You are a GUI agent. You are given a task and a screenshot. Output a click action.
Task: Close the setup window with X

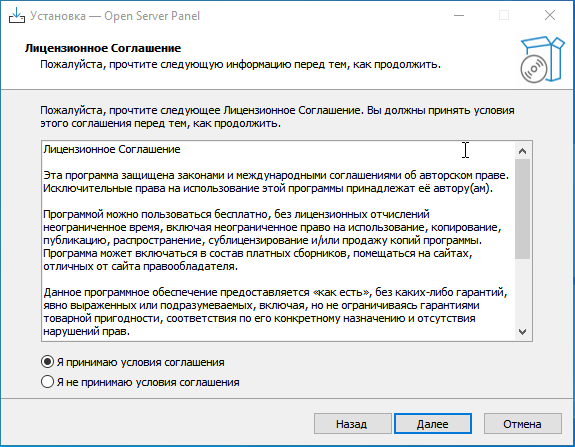550,15
